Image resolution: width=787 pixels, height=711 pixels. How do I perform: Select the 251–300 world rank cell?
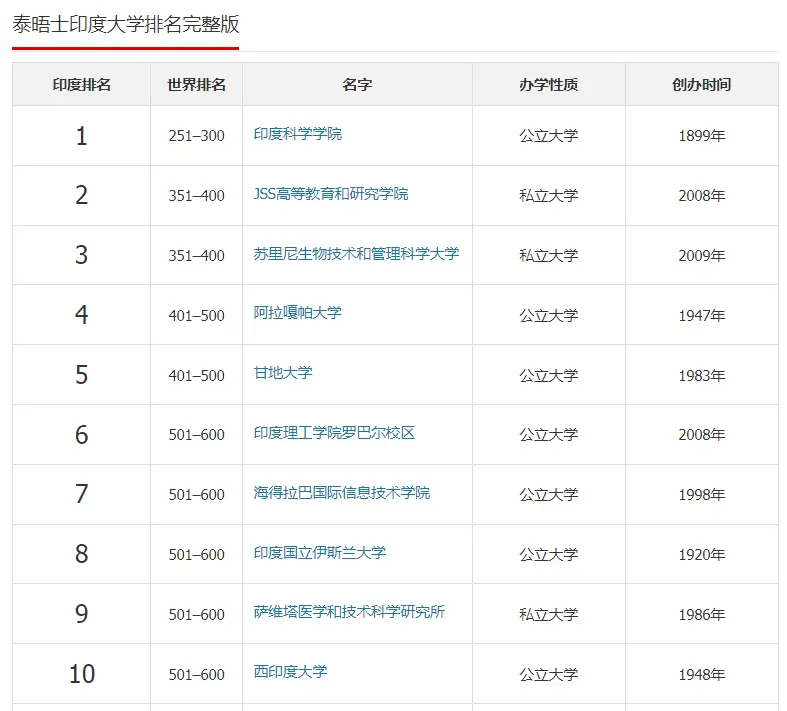point(196,136)
